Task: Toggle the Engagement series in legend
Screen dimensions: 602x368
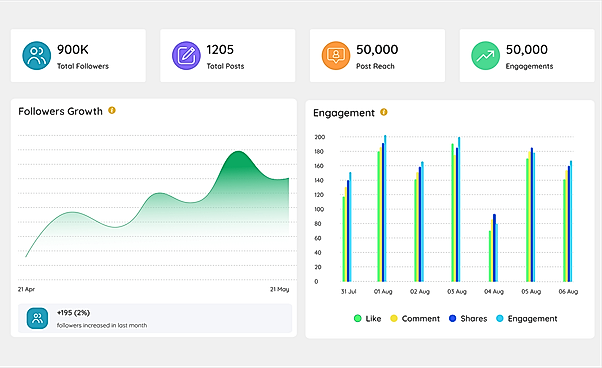Action: [526, 318]
